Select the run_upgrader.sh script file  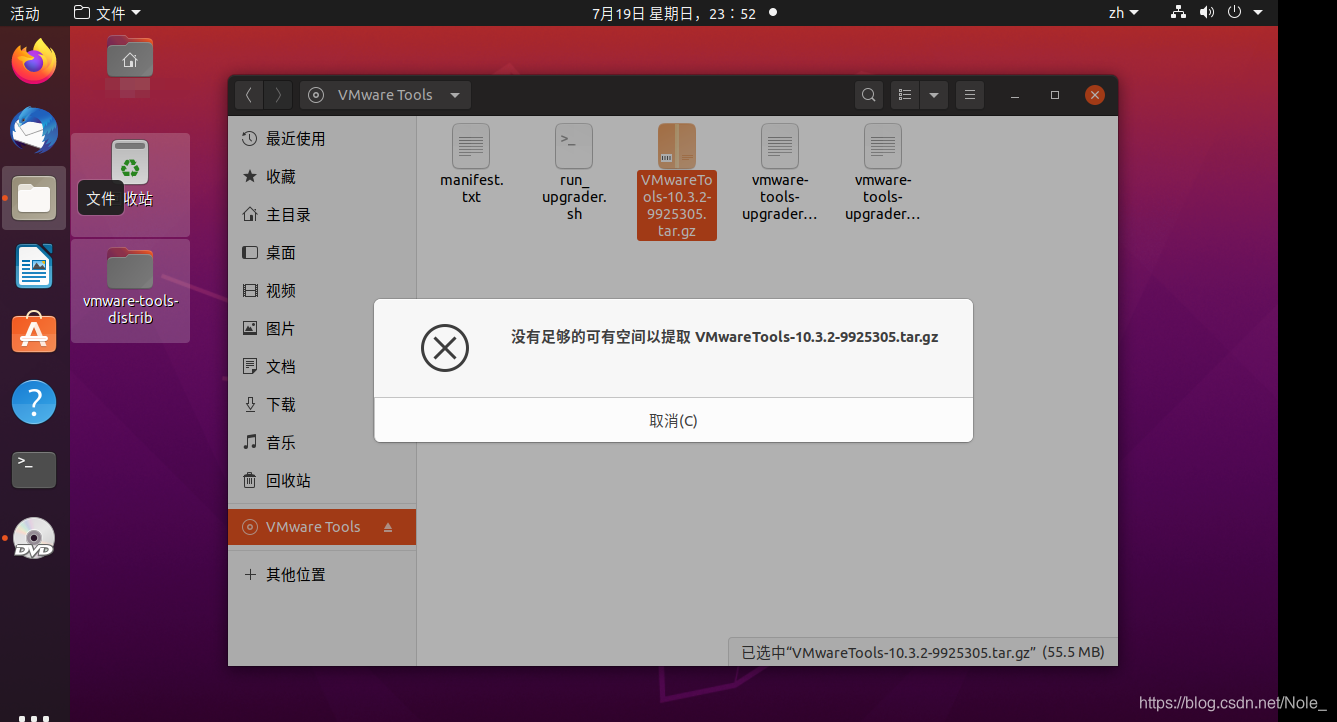[574, 172]
